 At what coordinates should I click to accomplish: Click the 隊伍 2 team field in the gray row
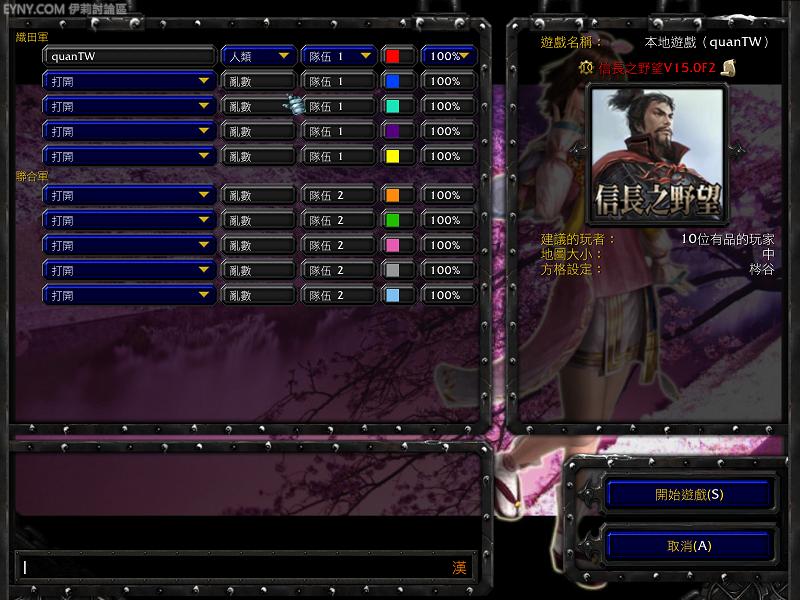339,270
